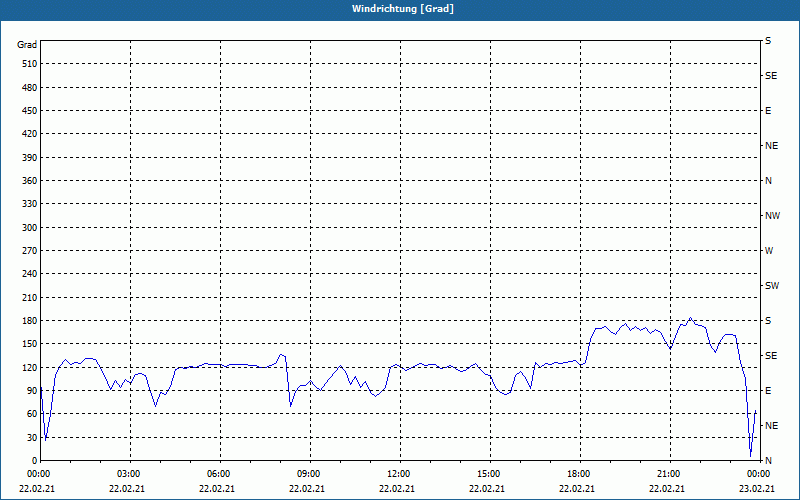Select the 420 y-axis value
800x500 pixels.
coord(30,134)
